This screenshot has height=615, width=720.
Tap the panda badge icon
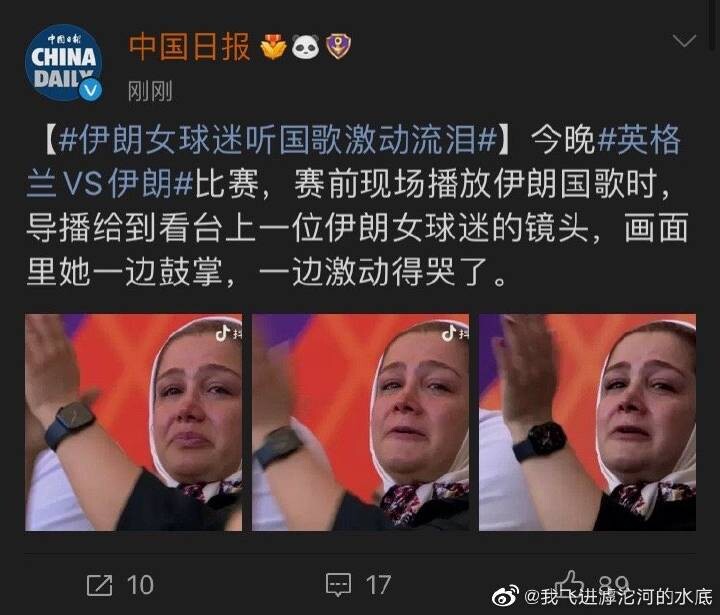pos(306,47)
